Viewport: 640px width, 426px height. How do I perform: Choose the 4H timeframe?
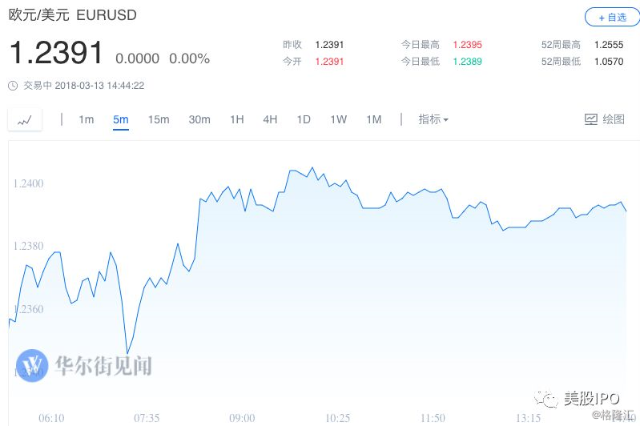tap(270, 120)
